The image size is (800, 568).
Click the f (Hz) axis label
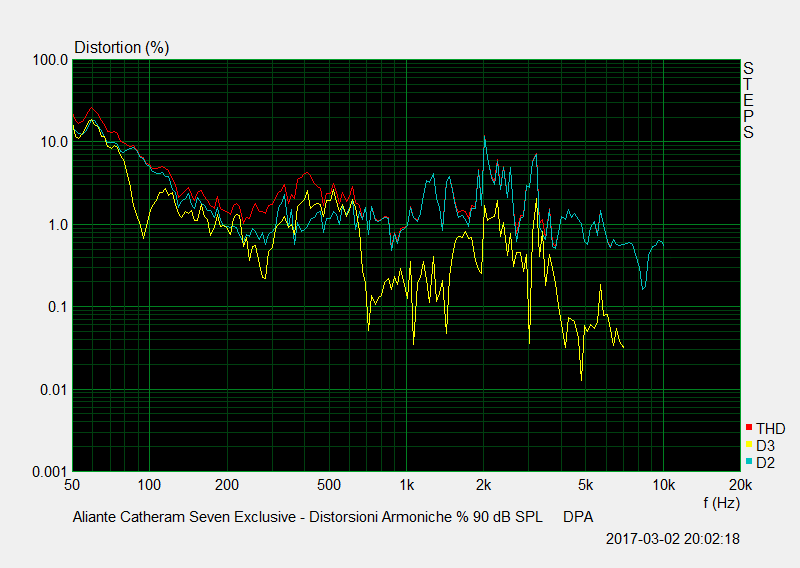point(721,503)
